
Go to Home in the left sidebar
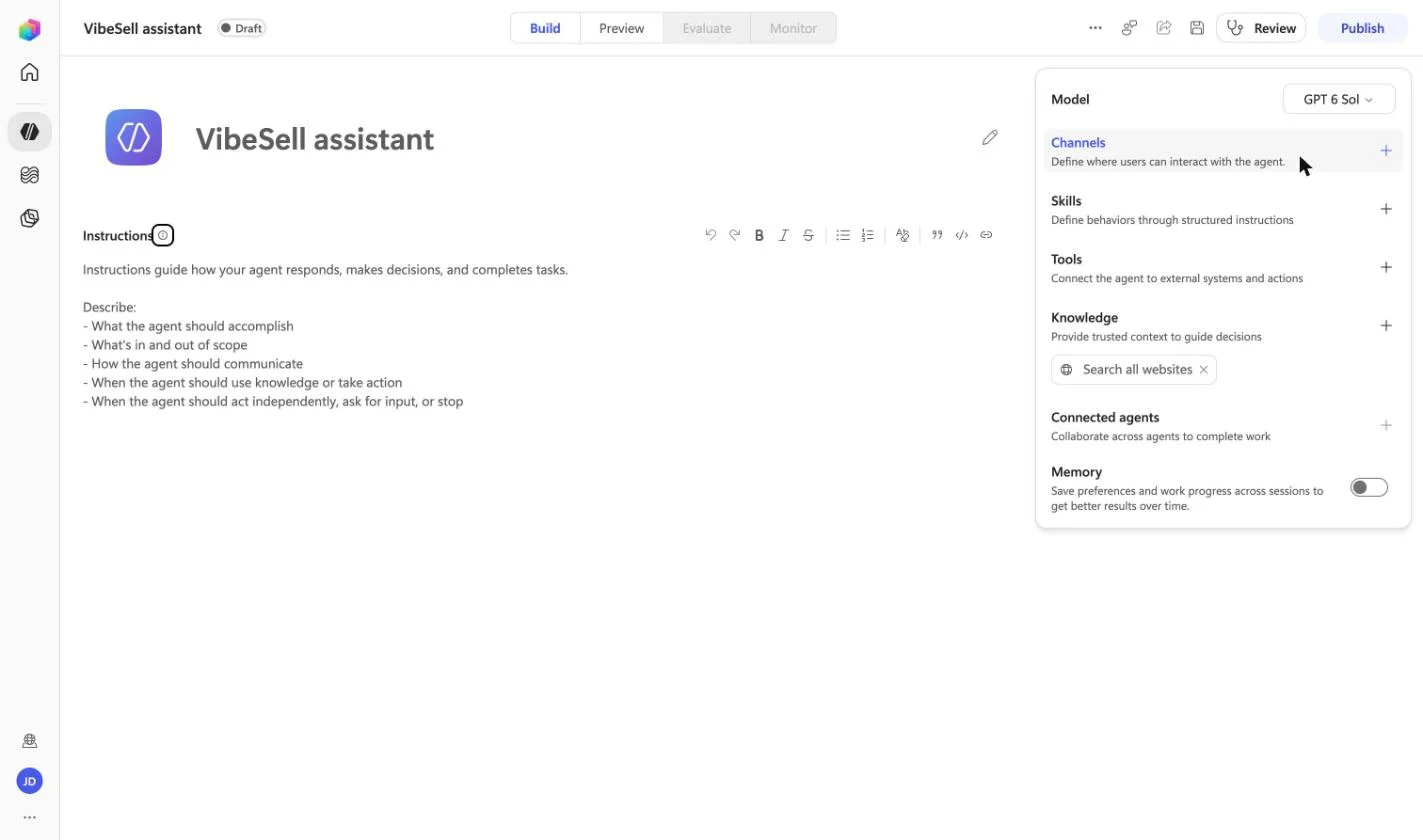pos(30,72)
